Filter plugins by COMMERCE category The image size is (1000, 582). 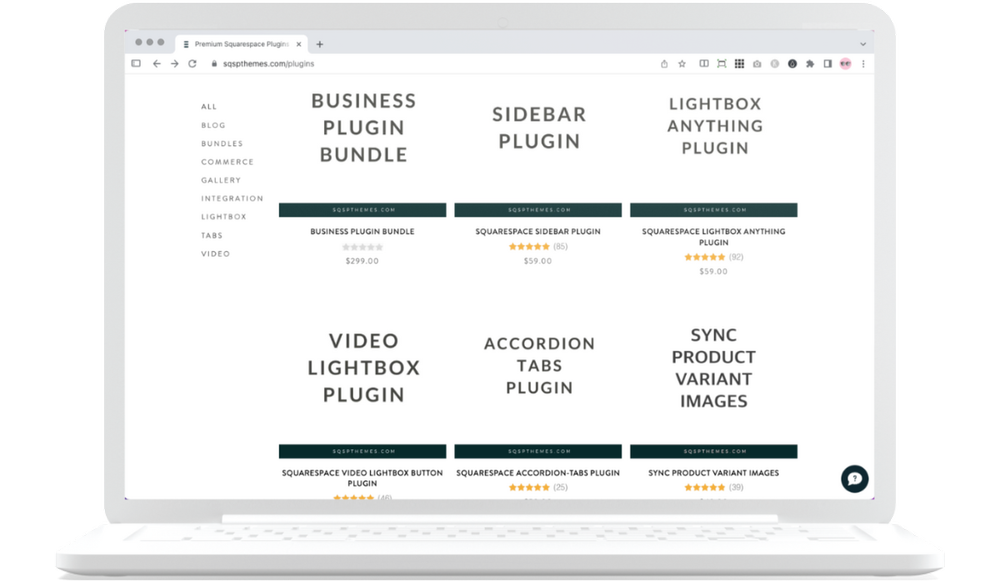(227, 162)
